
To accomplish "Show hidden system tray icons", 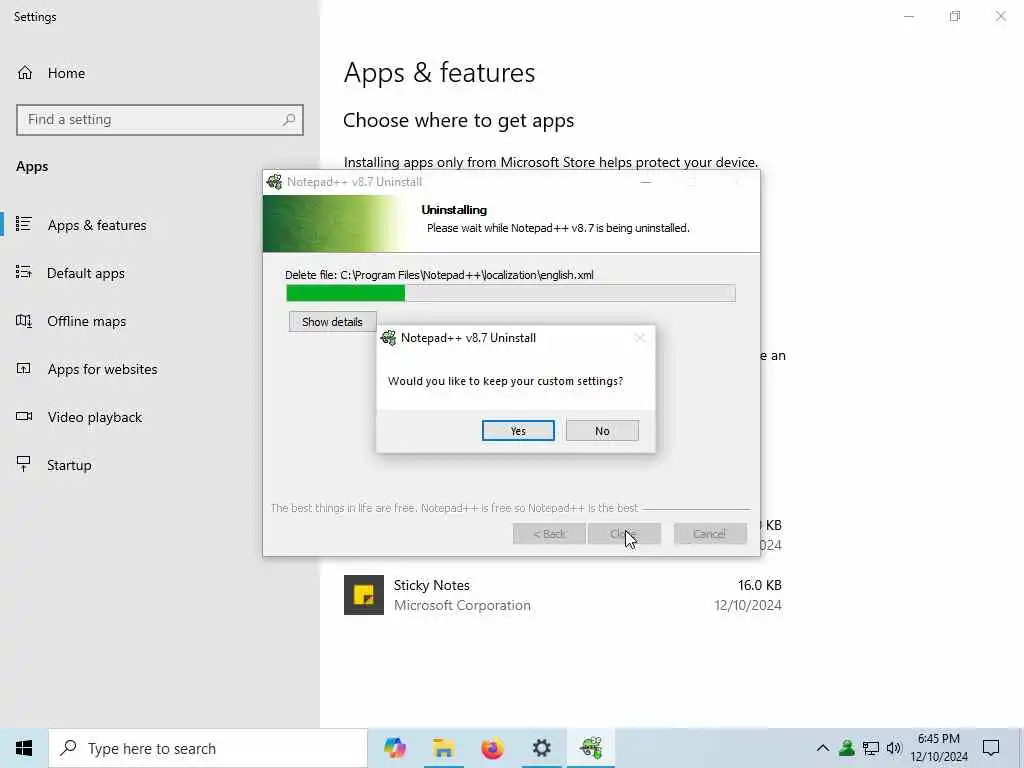I will point(823,748).
